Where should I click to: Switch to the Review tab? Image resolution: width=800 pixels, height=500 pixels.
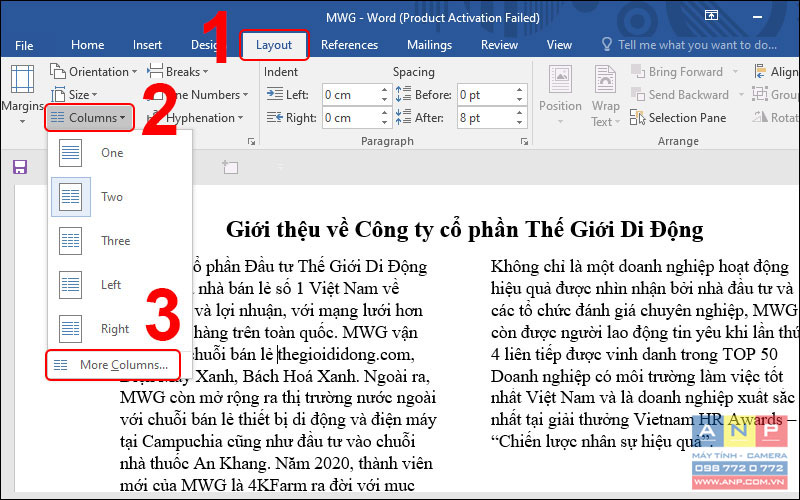tap(499, 45)
